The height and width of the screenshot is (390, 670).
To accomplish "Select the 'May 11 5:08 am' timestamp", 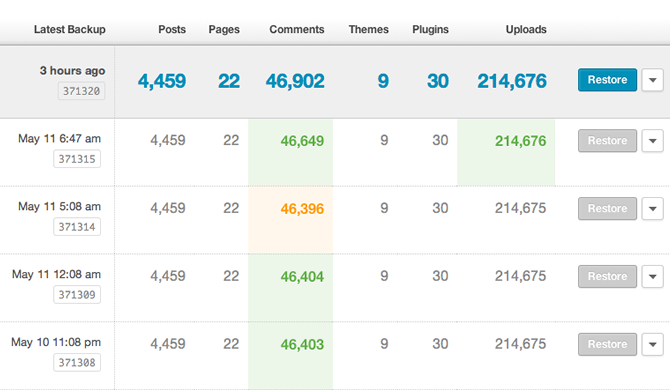I will [59, 206].
